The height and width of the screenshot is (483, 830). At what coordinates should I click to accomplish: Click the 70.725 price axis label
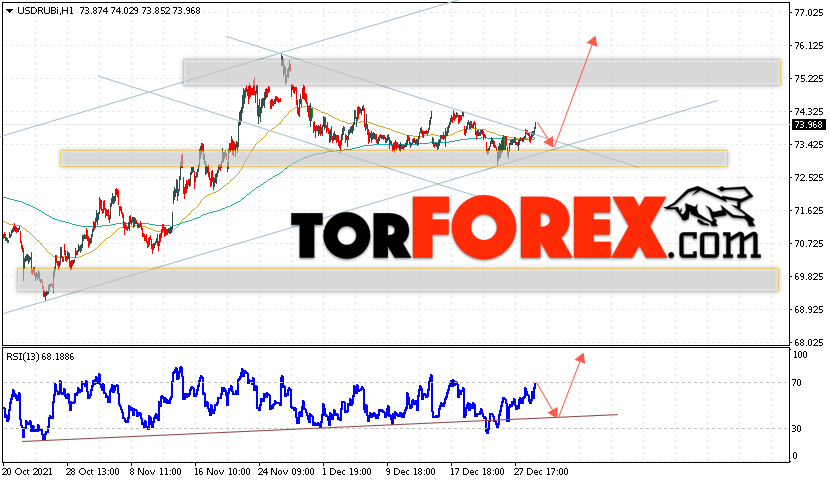(x=809, y=244)
